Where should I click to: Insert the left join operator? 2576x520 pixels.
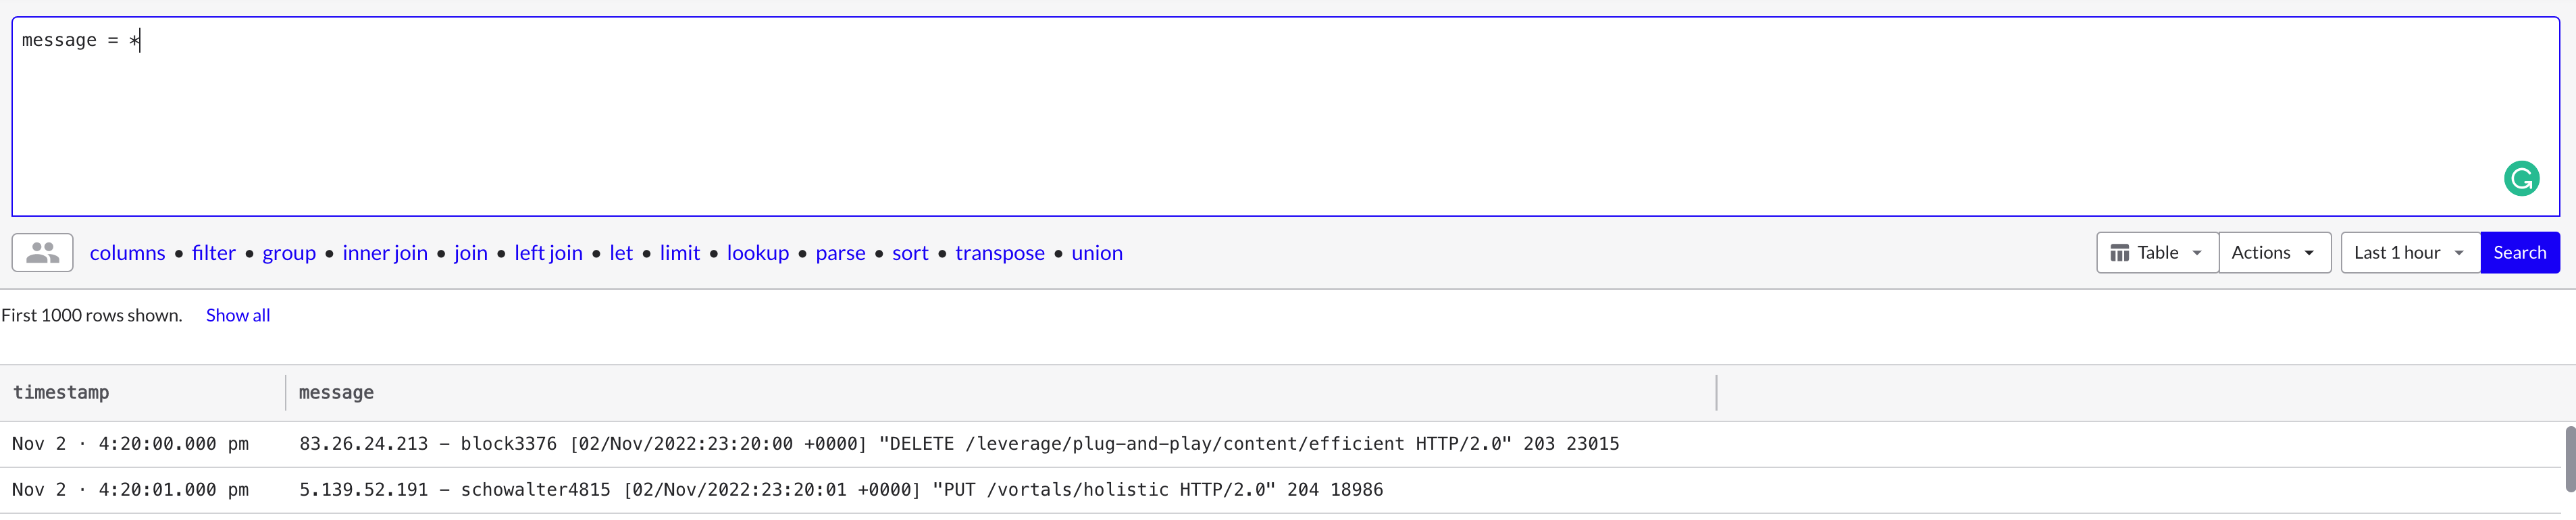(x=548, y=253)
